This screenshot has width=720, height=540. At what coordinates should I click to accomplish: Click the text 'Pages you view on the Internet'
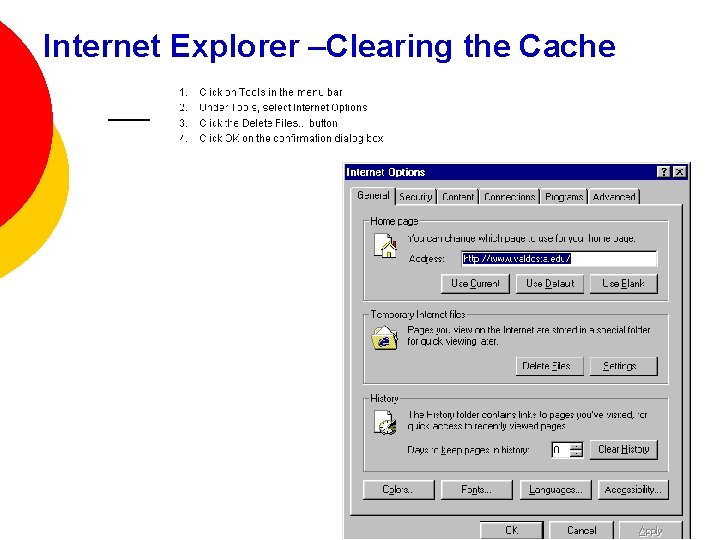point(529,336)
